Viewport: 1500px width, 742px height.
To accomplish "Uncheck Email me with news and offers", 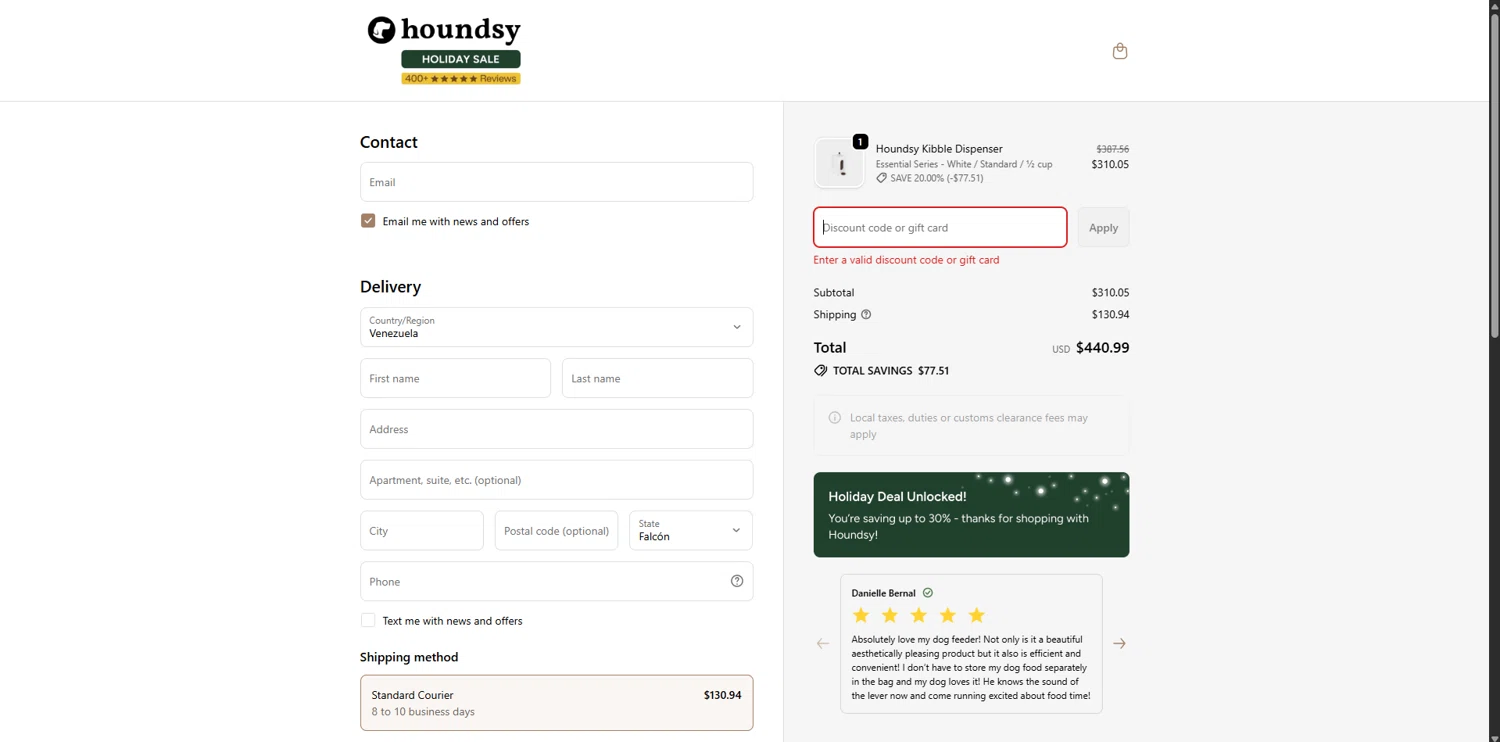I will coord(368,220).
